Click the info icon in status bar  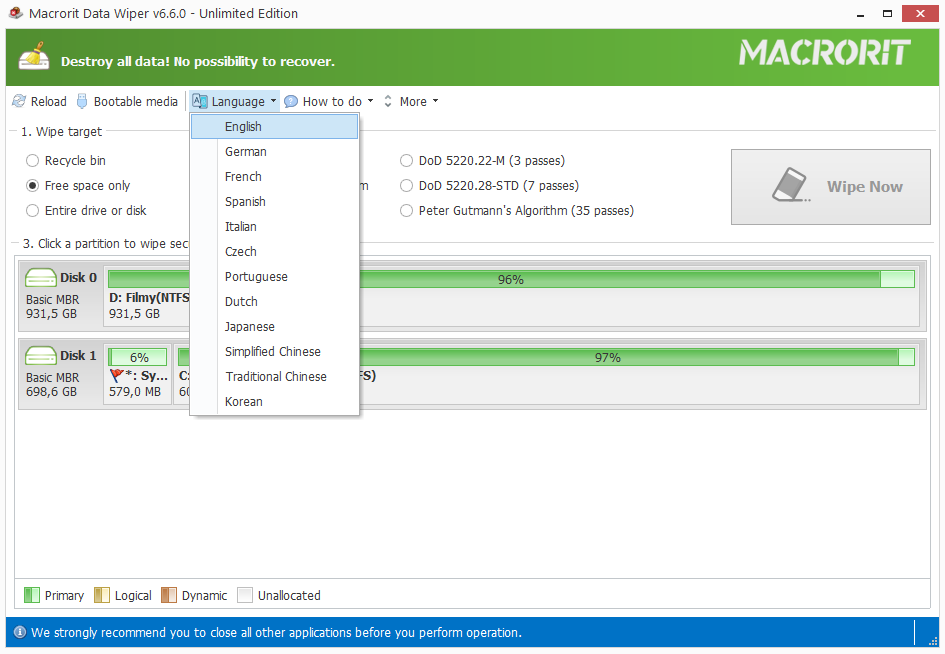point(20,632)
